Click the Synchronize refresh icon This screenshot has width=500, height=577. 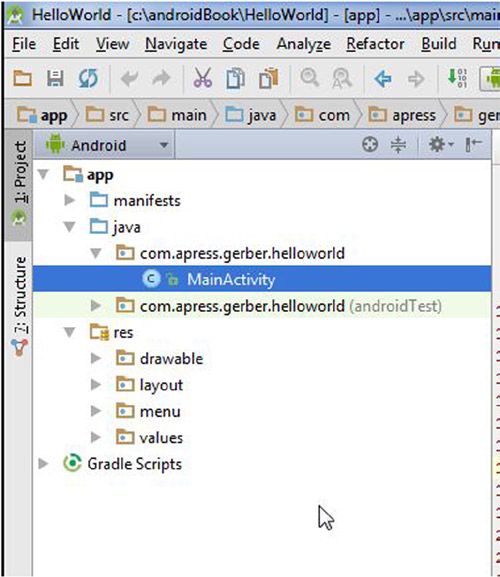88,78
